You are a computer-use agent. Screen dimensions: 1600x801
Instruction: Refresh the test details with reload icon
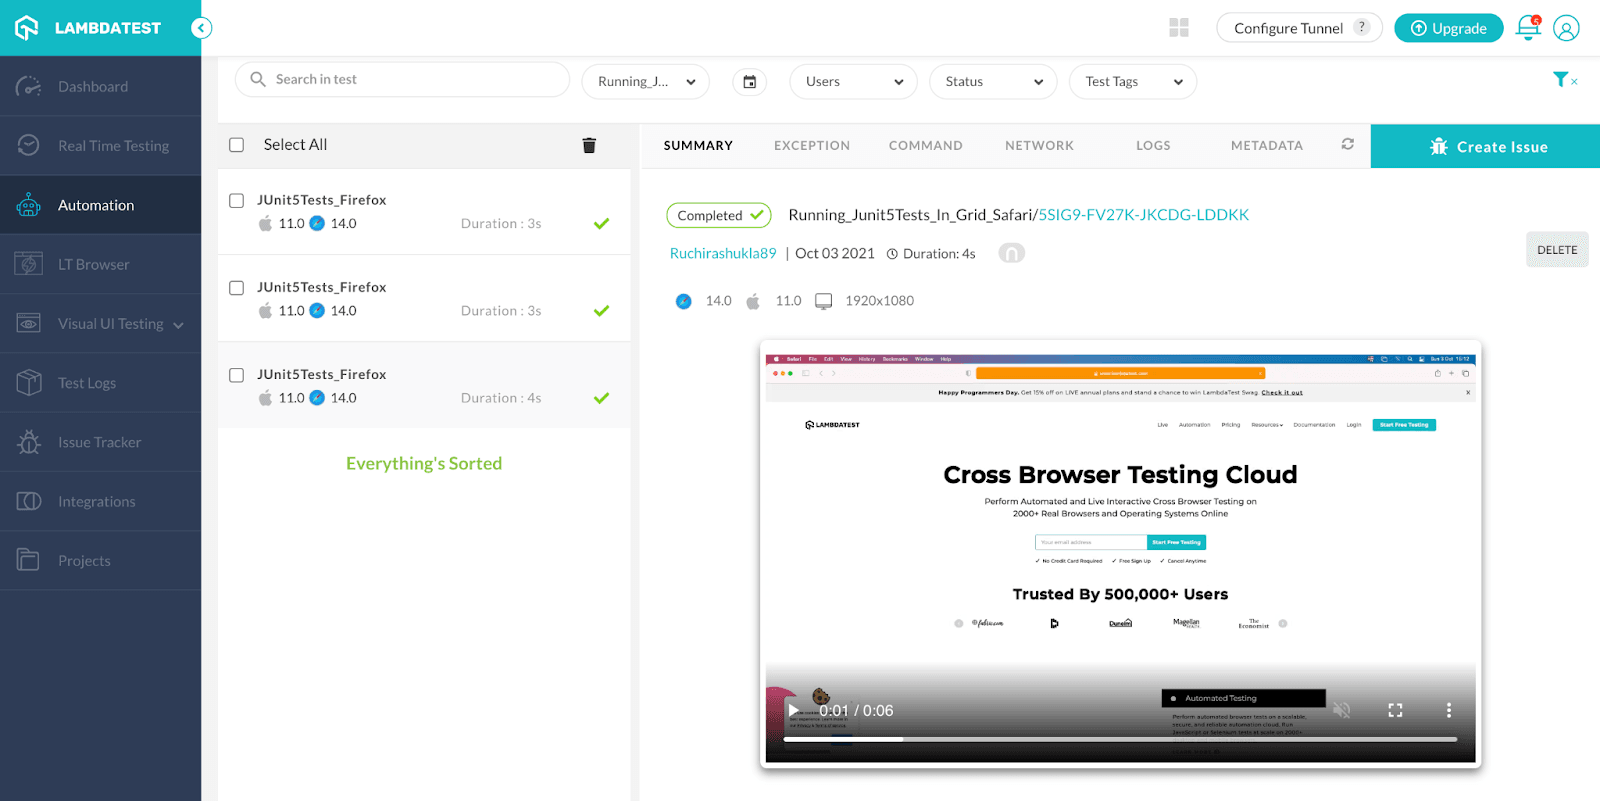(x=1347, y=145)
